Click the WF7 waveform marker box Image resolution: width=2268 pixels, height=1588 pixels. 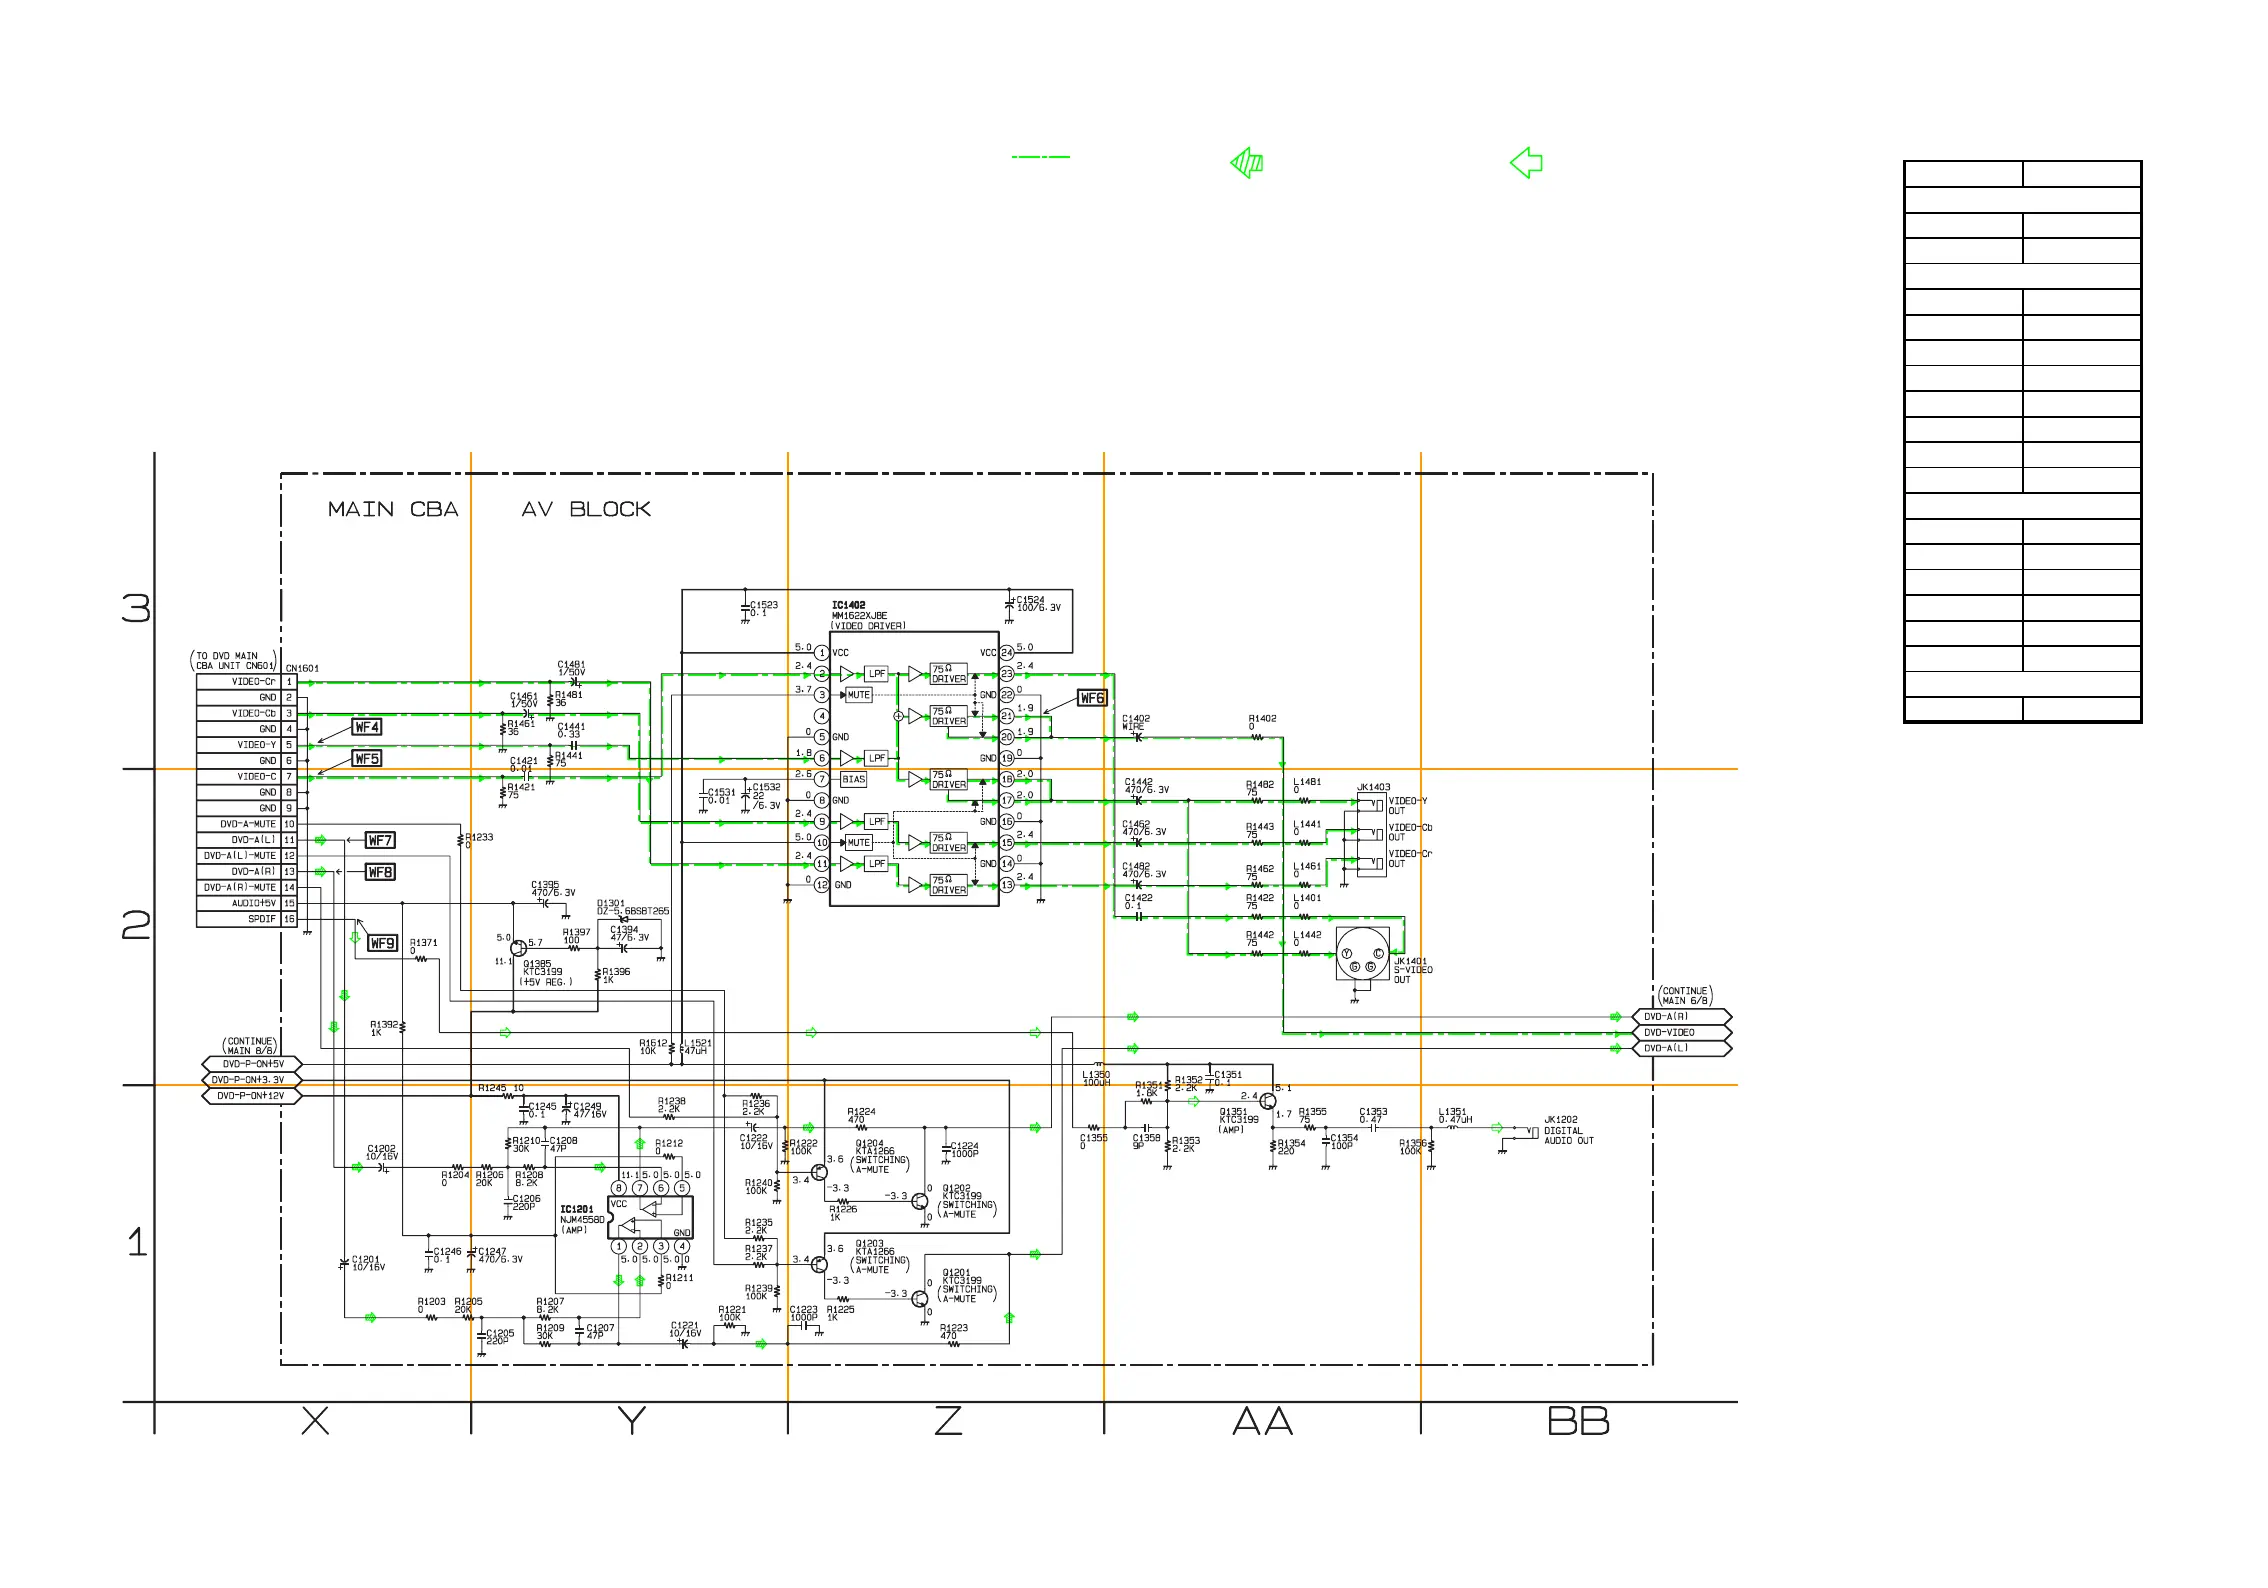point(380,840)
